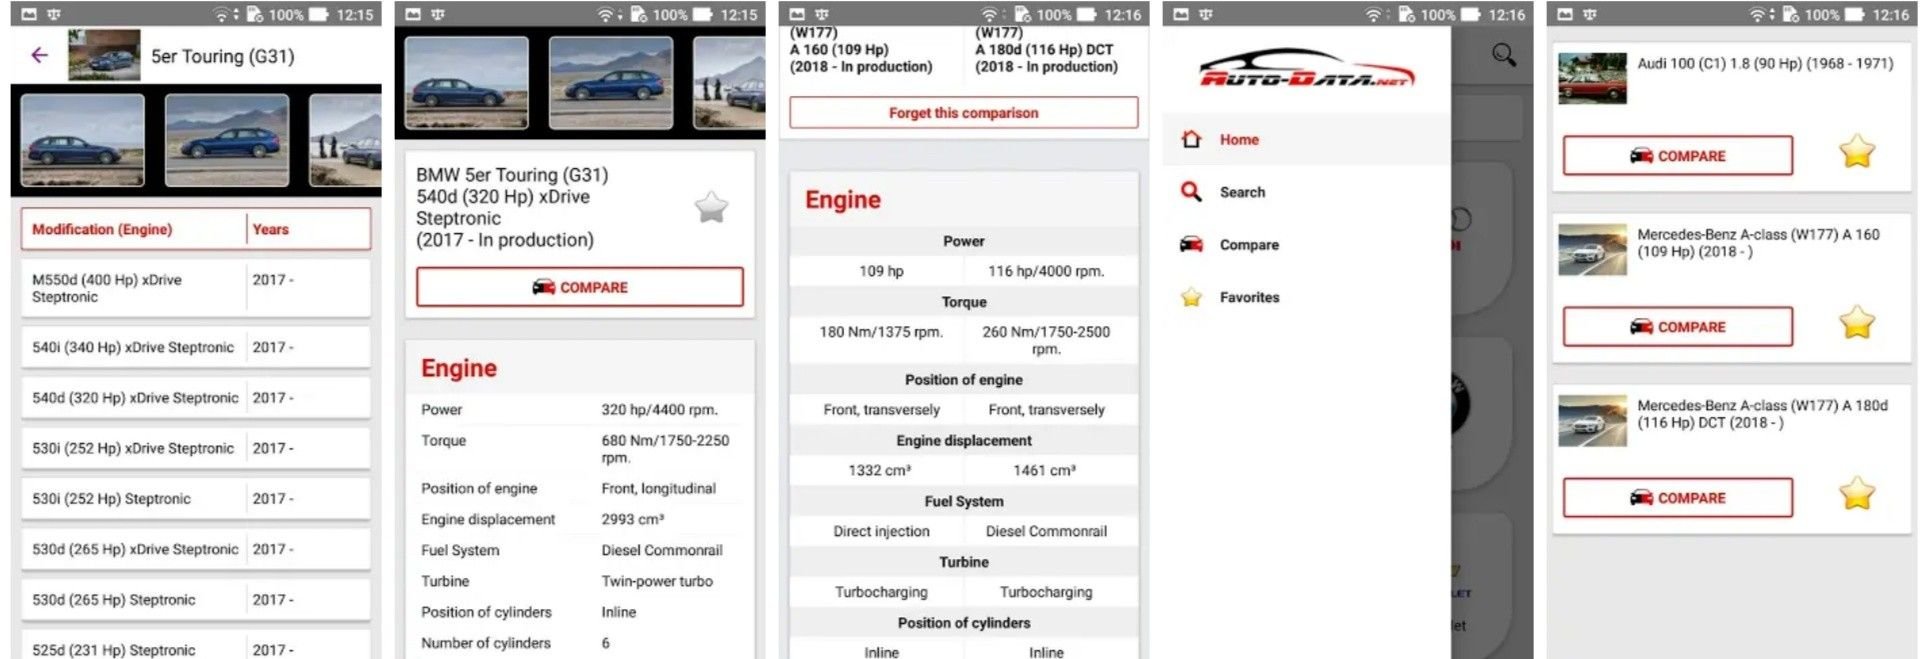This screenshot has width=1920, height=659.
Task: Select the 540i (340 Hp) xDrive Steptronic row
Action: pos(196,347)
